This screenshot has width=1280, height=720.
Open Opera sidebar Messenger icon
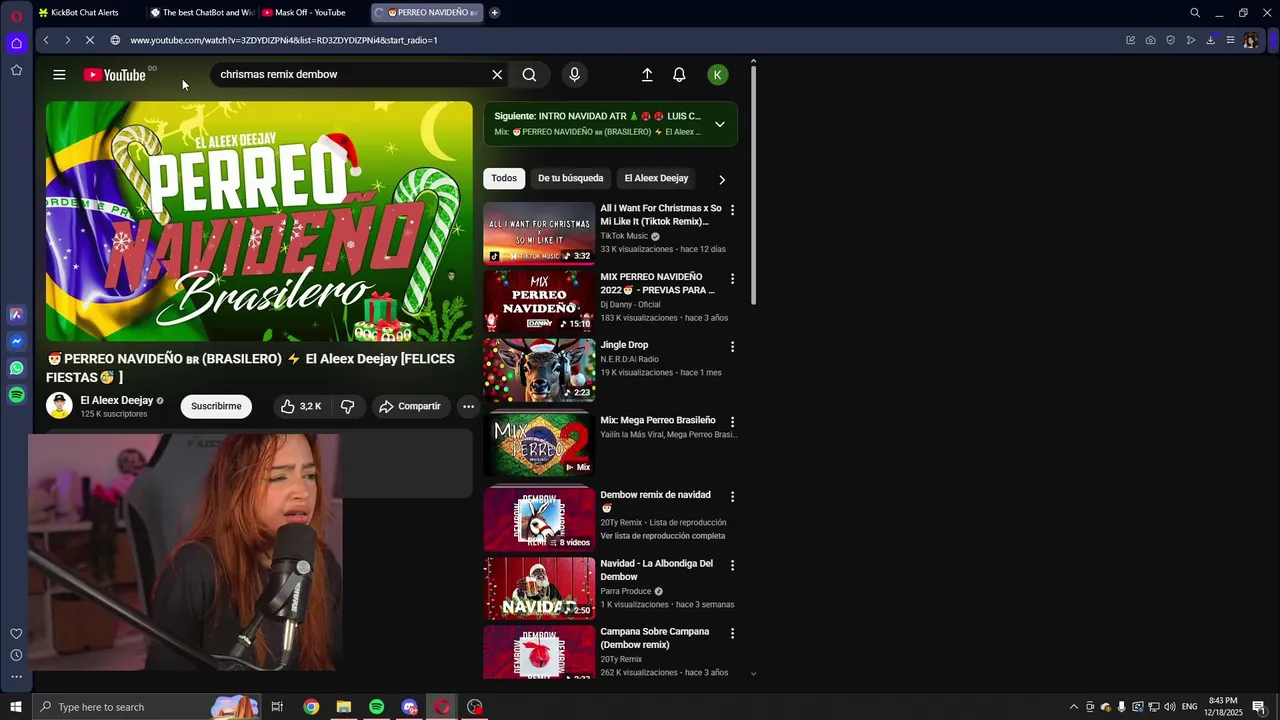click(16, 341)
